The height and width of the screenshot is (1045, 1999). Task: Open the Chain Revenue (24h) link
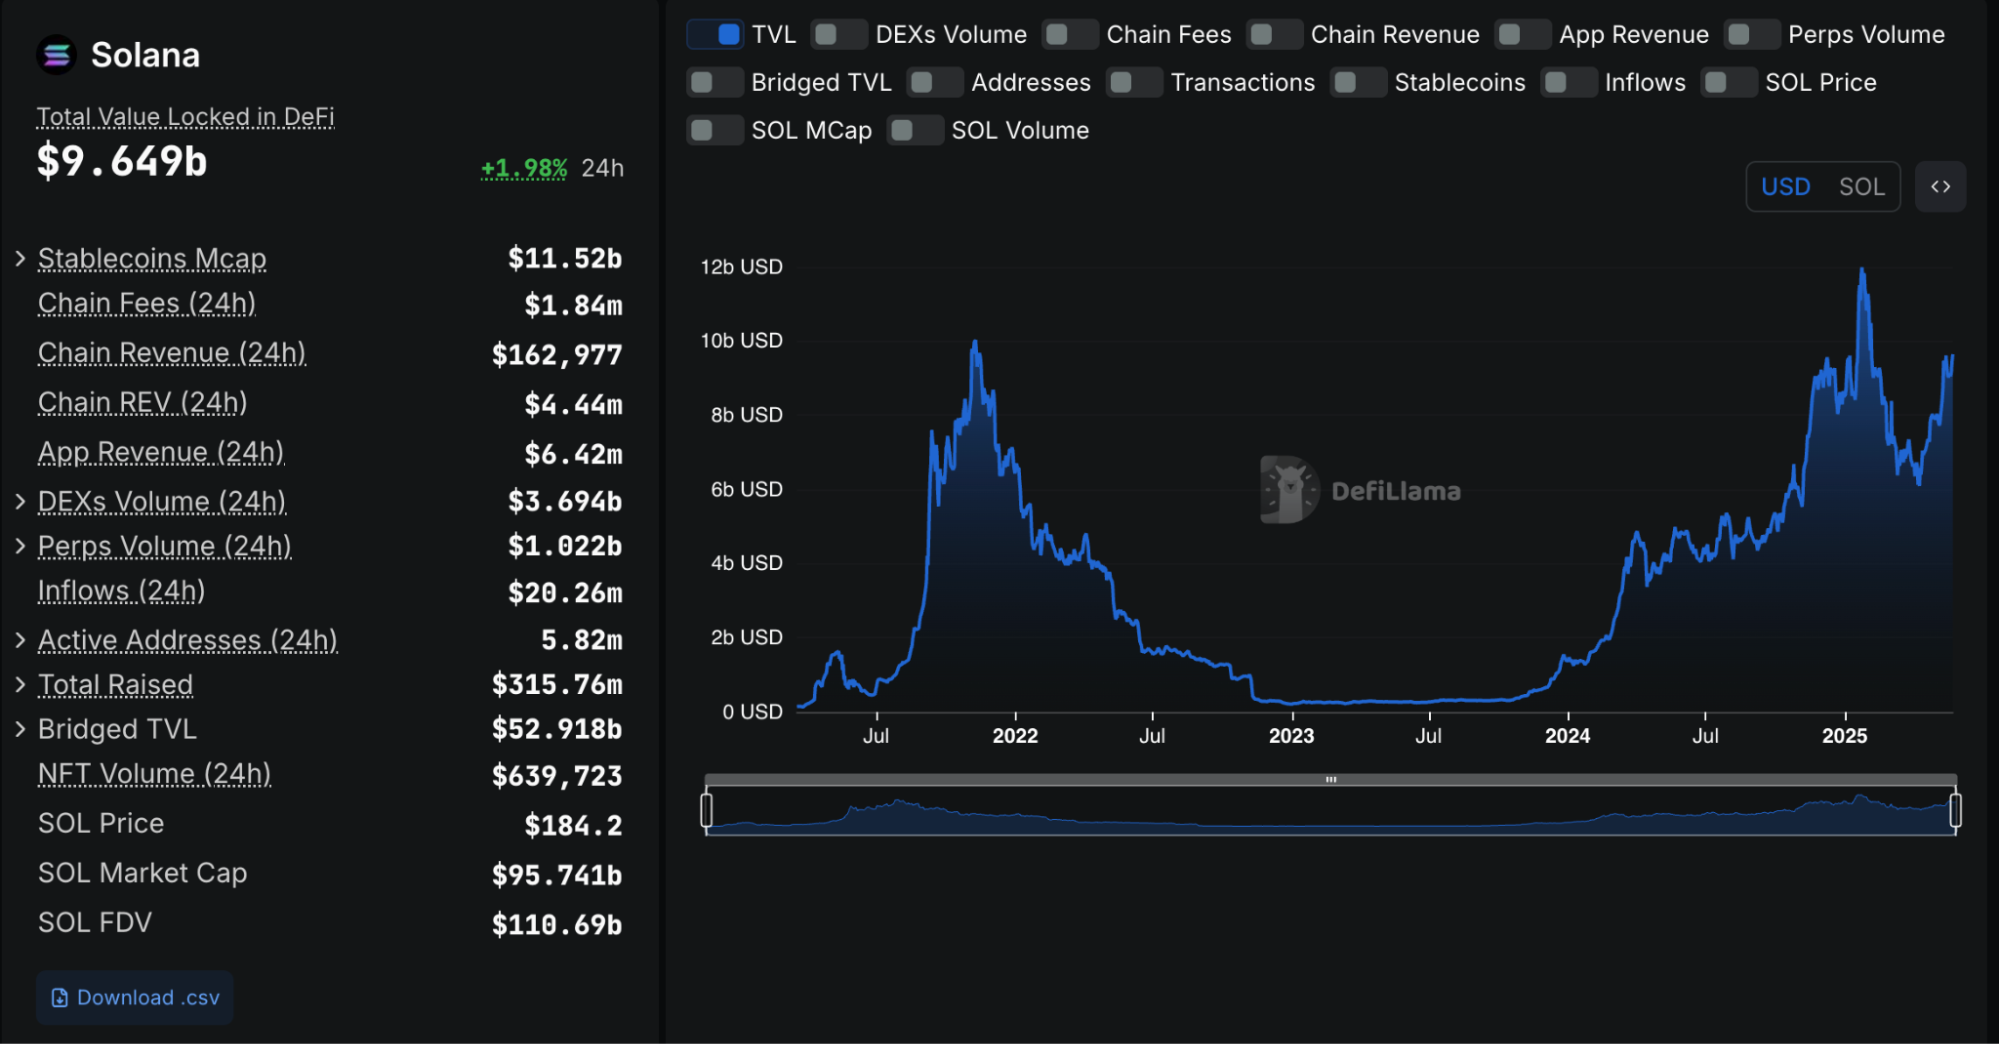coord(171,352)
